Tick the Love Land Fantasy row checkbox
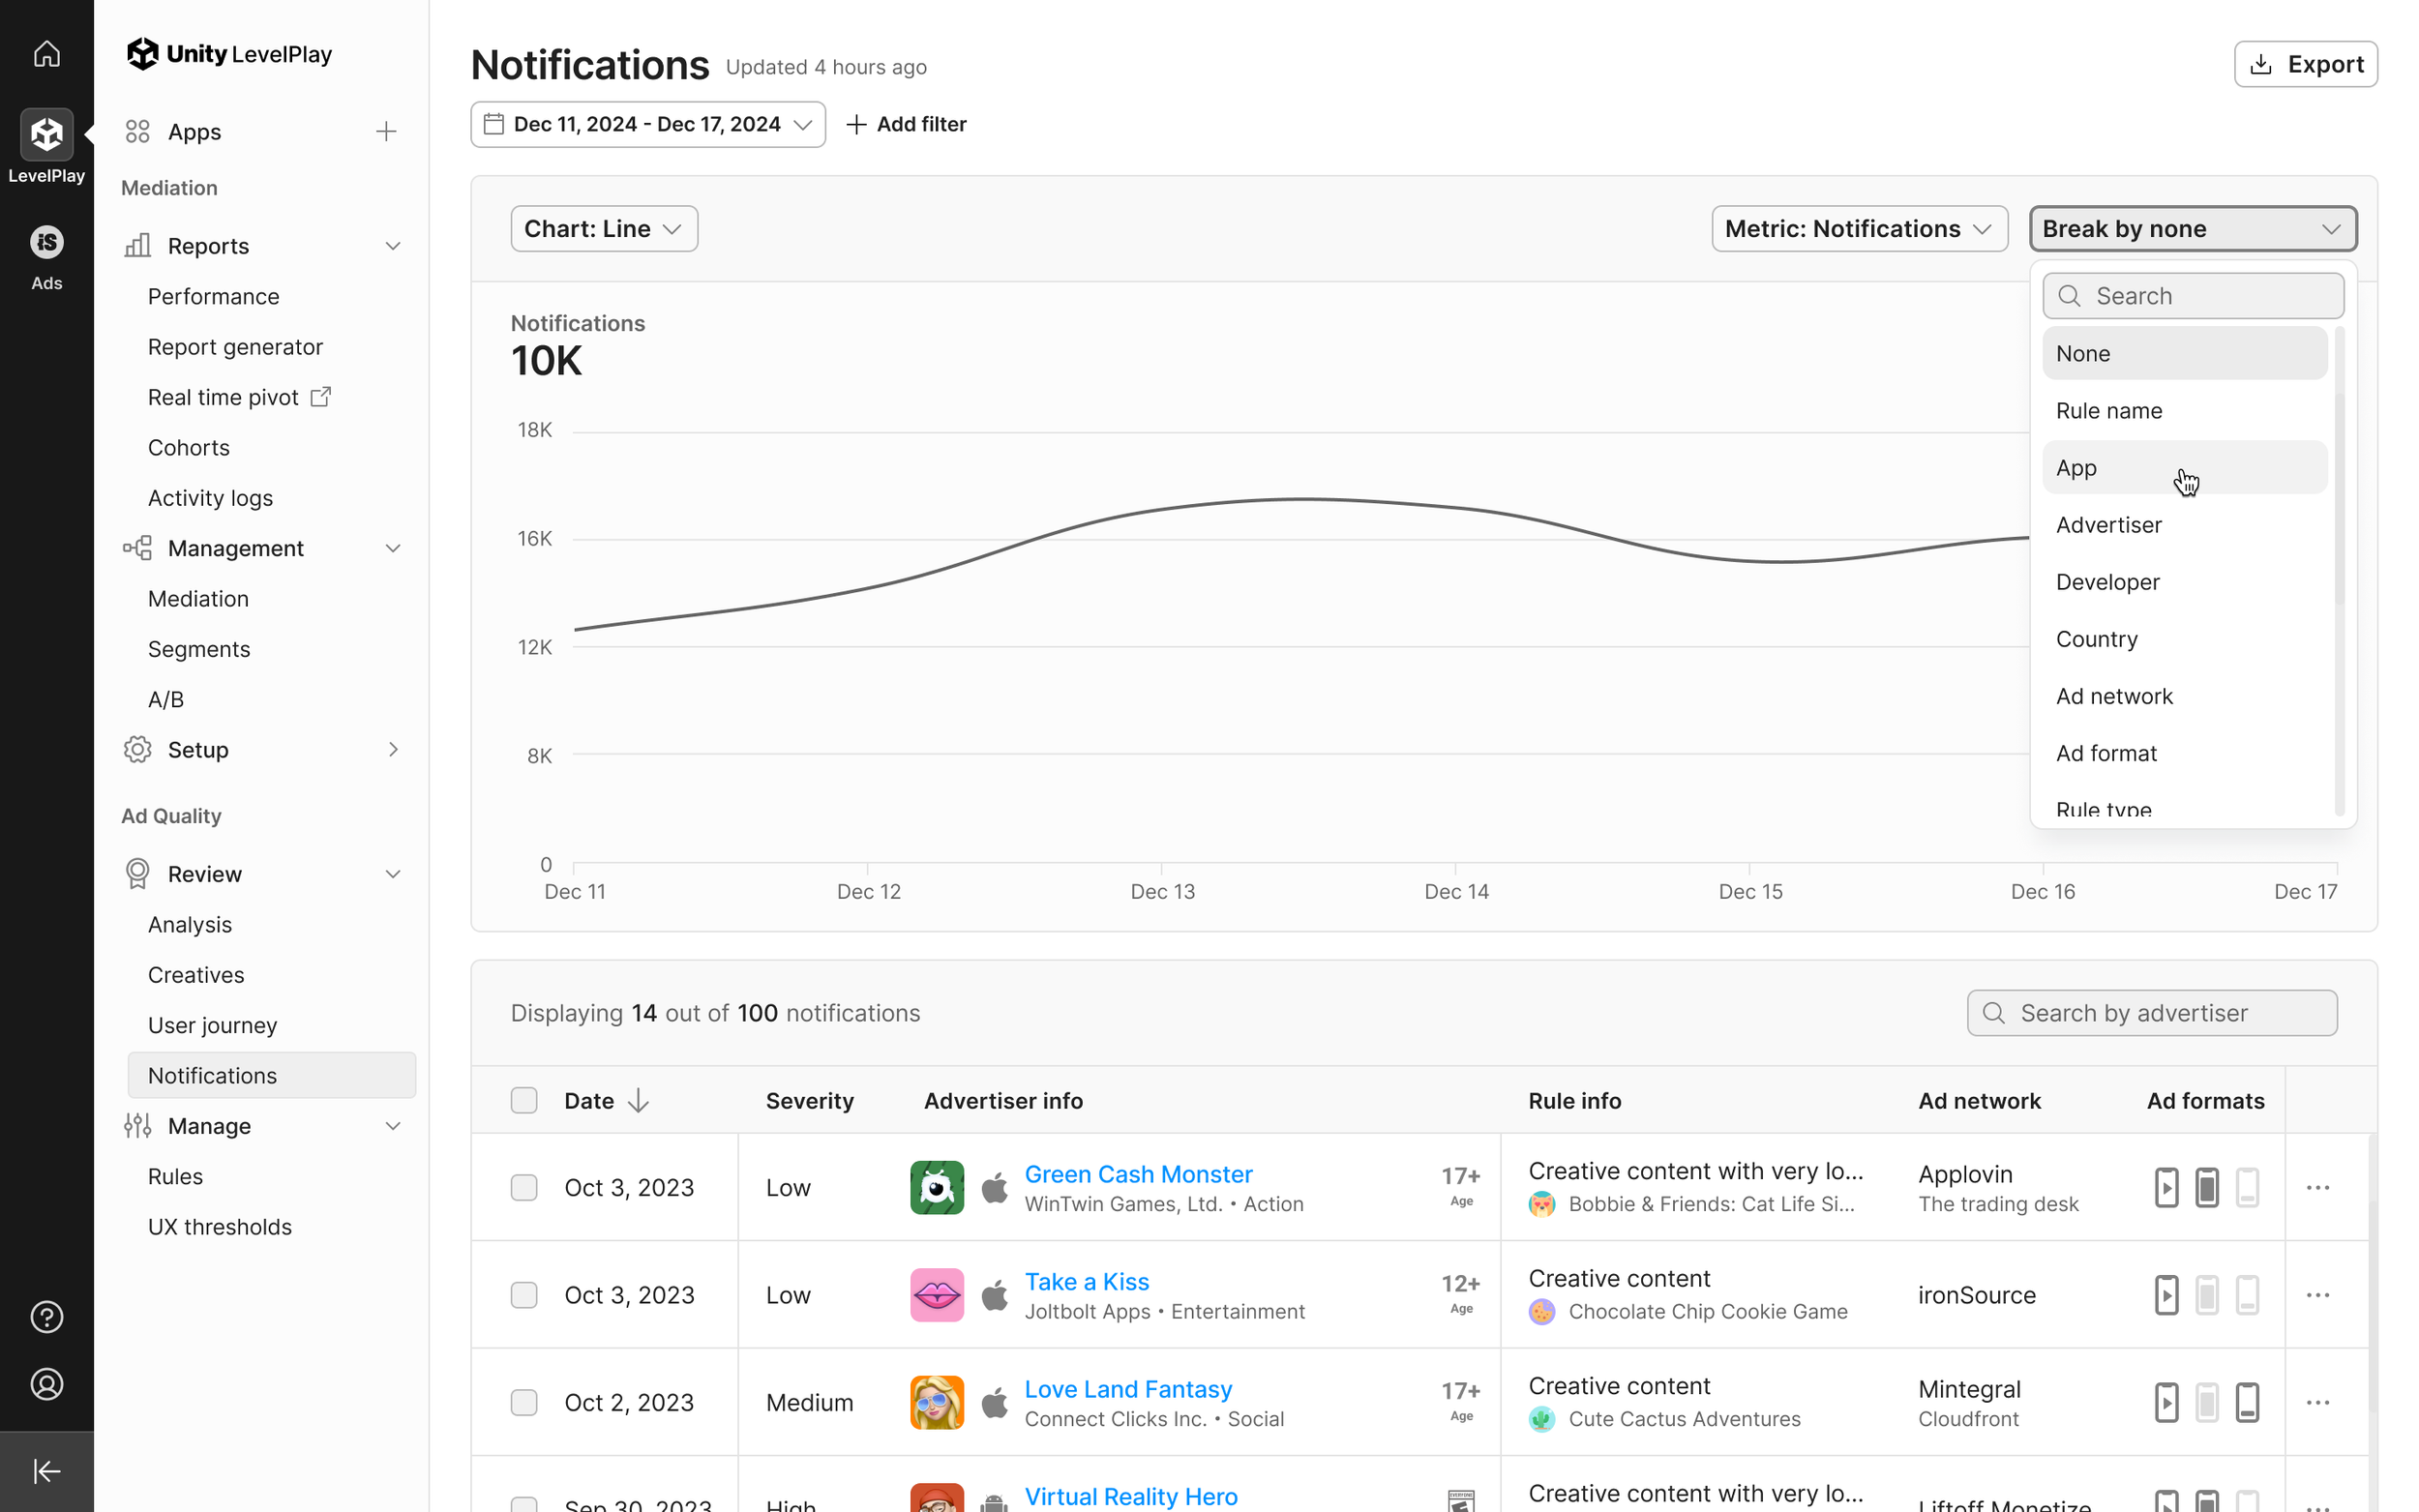Image resolution: width=2419 pixels, height=1512 pixels. pos(524,1402)
